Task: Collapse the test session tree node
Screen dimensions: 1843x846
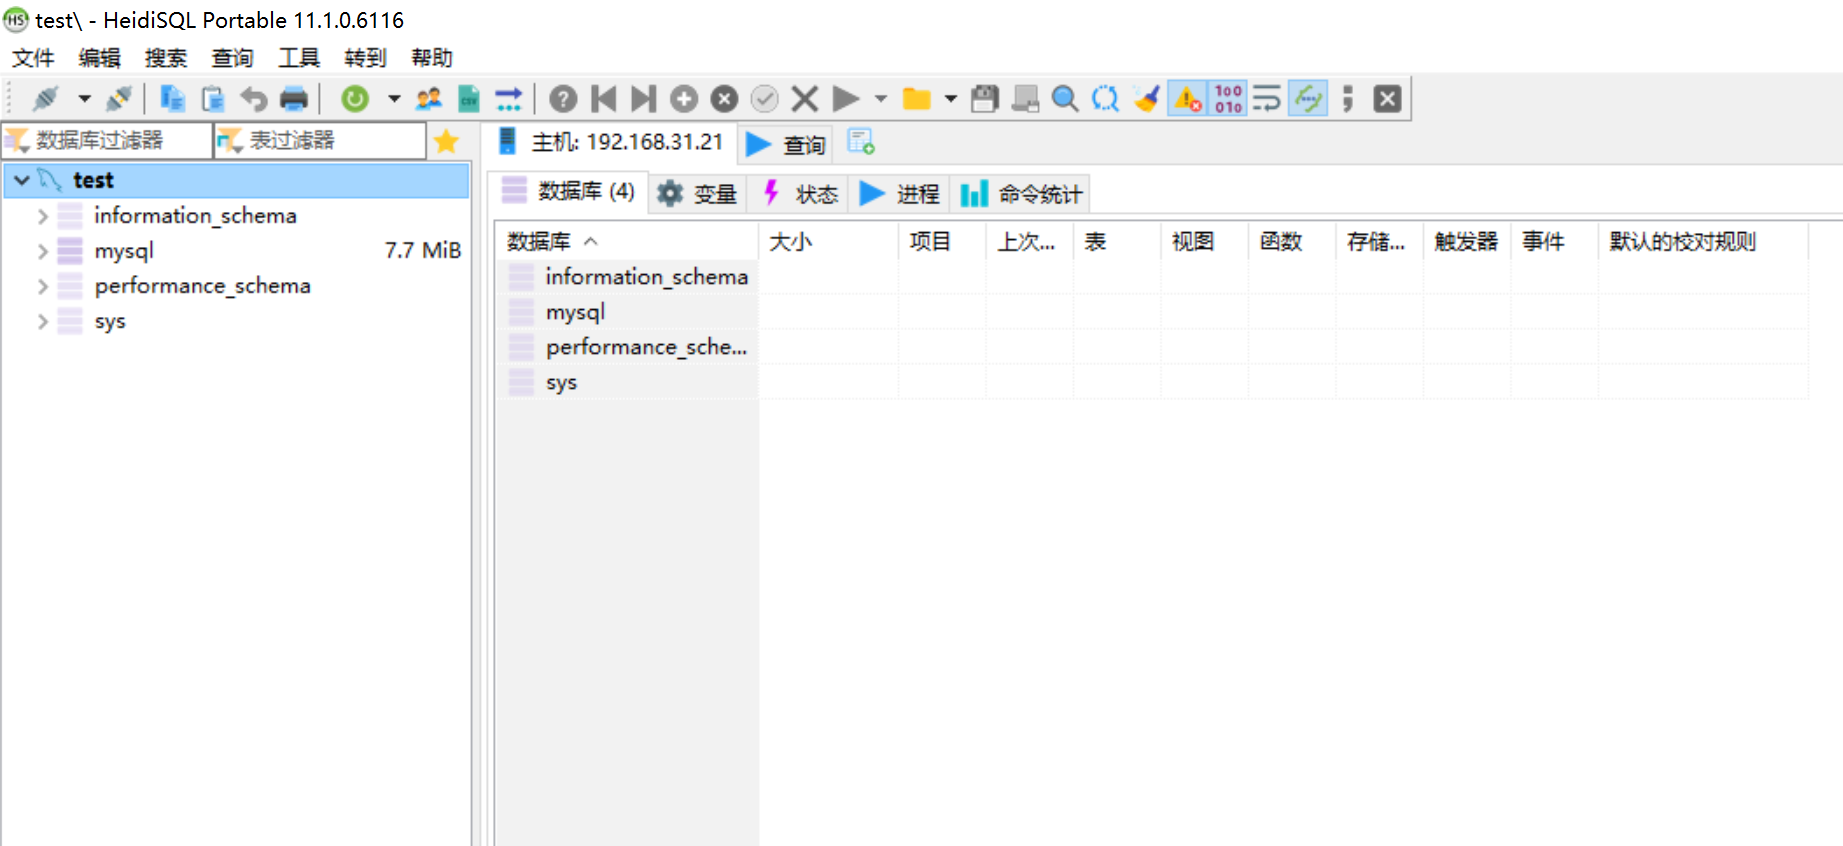Action: [22, 180]
